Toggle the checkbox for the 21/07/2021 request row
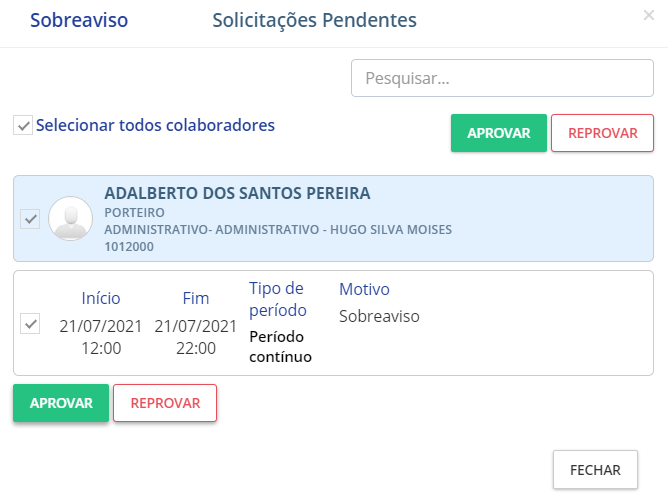668x499 pixels. pos(30,323)
